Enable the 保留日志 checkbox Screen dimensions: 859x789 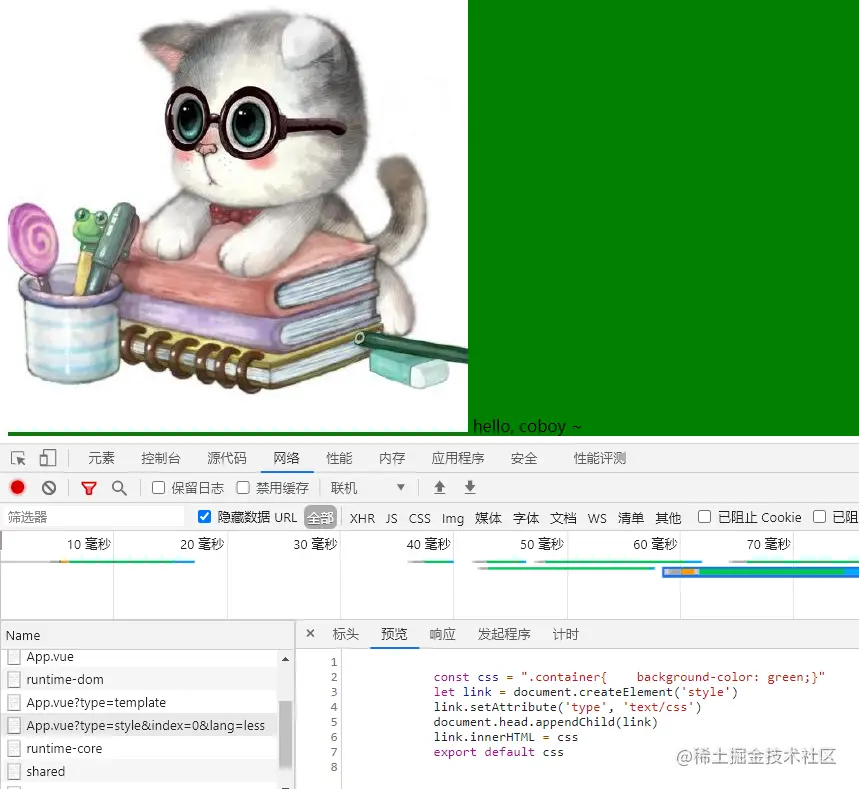point(158,488)
